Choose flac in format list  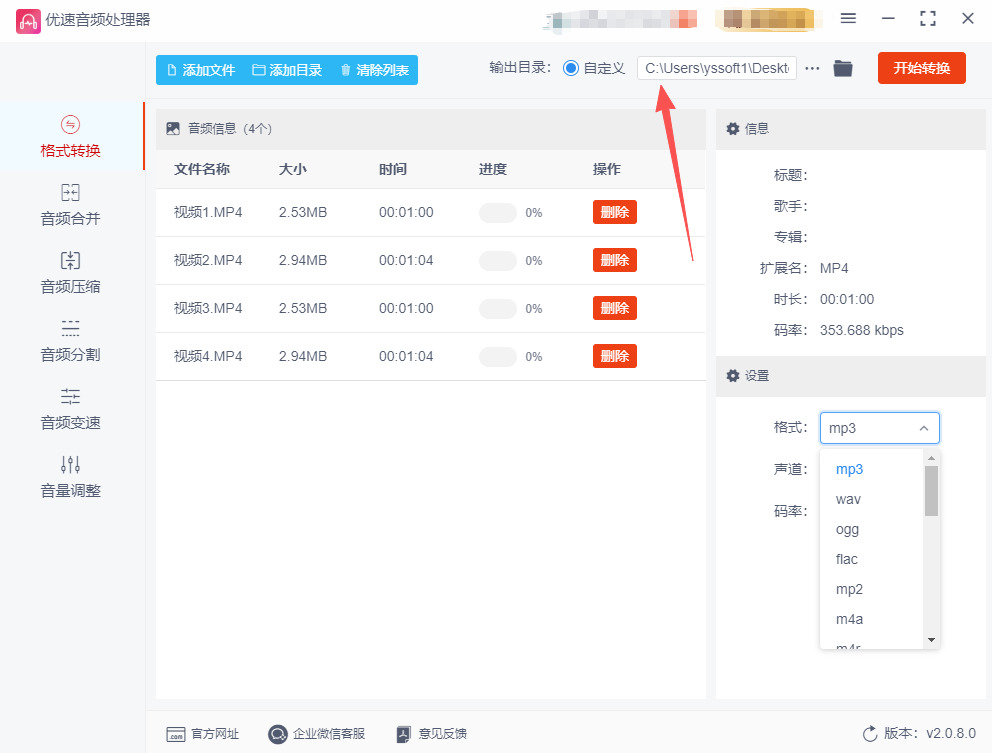(x=871, y=559)
